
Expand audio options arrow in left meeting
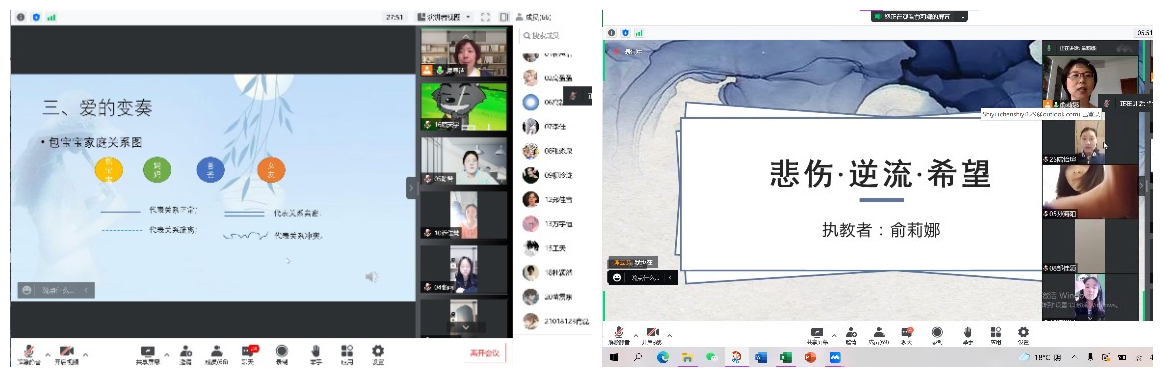click(47, 355)
